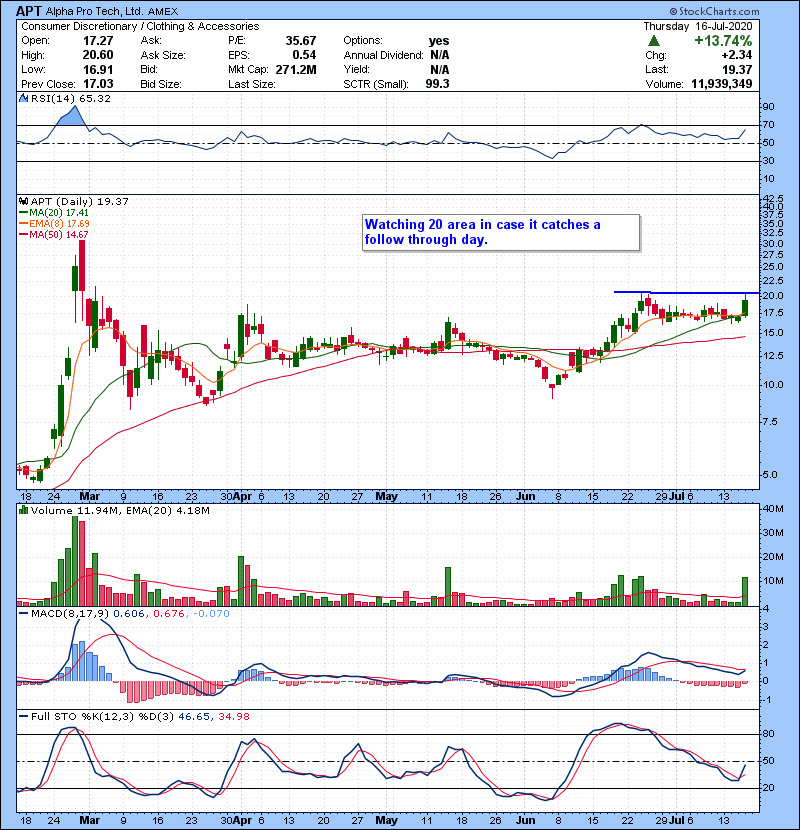This screenshot has height=830, width=800.
Task: Click the 'Alpha Pro Tech, Ltd.' company name
Action: coord(94,11)
